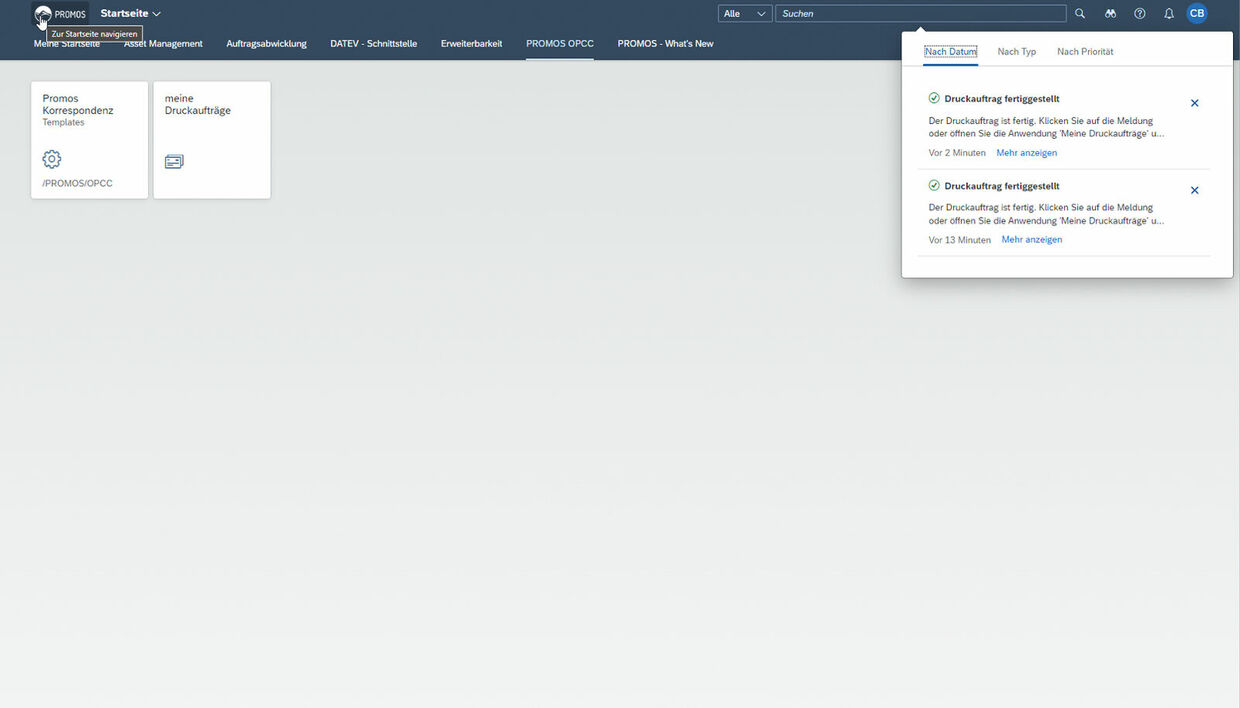Dismiss the notification from 13 minutes ago
Viewport: 1240px width, 708px height.
coord(1194,191)
